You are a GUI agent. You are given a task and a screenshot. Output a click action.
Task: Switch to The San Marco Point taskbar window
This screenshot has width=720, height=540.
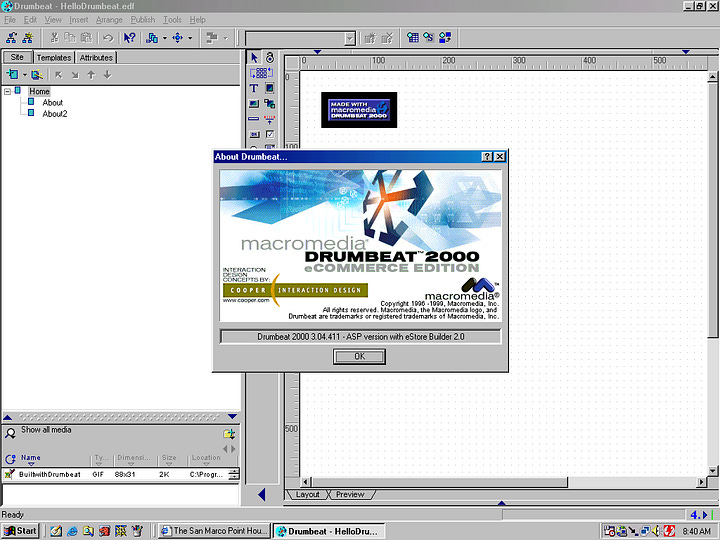pos(214,531)
